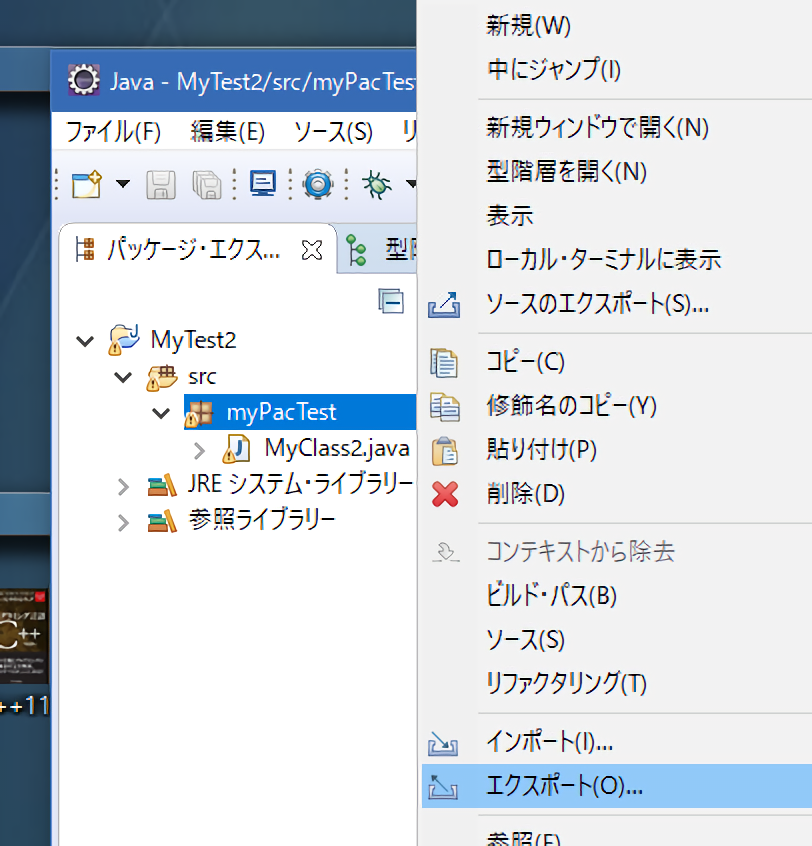Viewport: 812px width, 846px height.
Task: Click the New wizard toolbar icon
Action: coord(87,184)
